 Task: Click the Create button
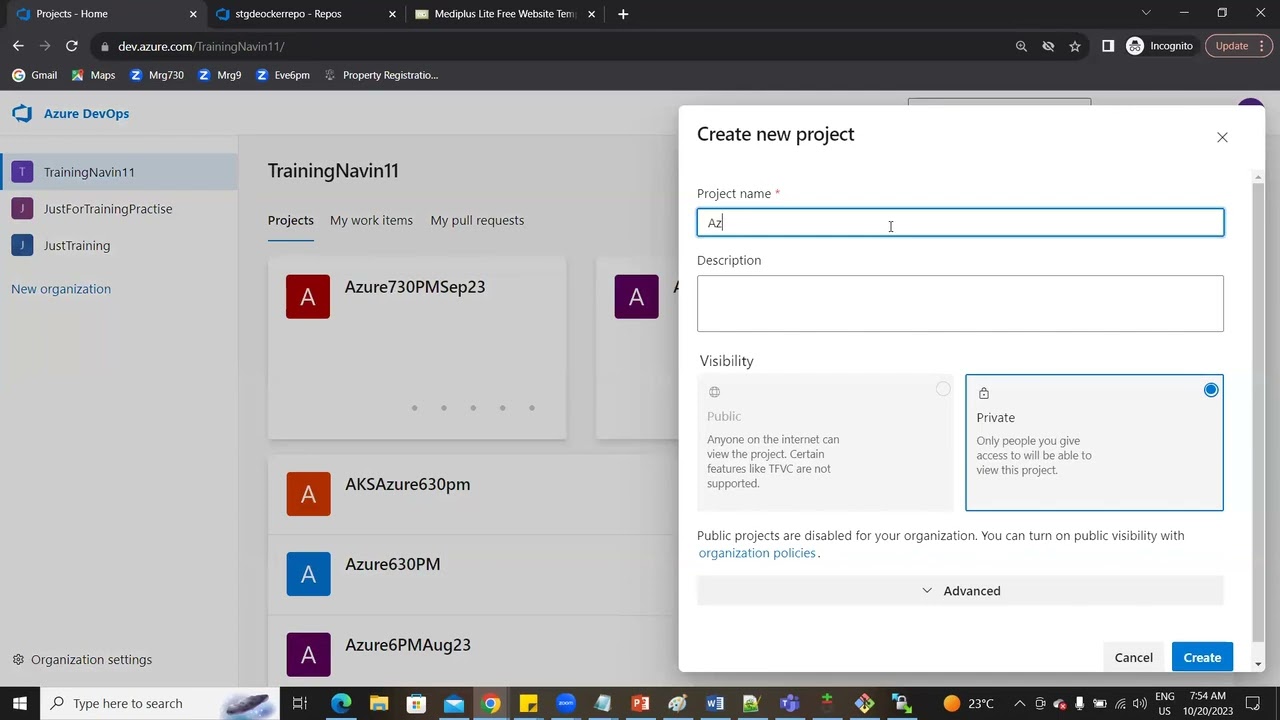point(1202,657)
